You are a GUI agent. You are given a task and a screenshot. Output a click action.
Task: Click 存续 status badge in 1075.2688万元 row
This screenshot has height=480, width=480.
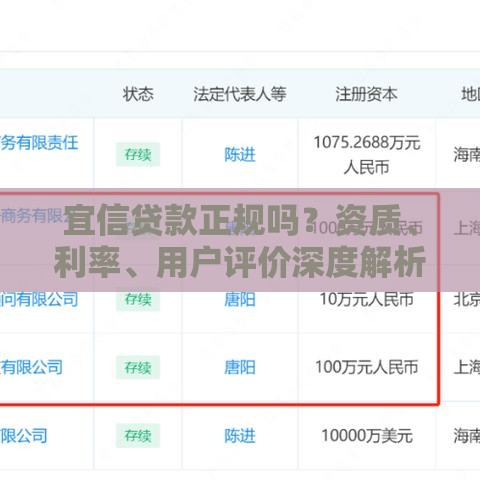pyautogui.click(x=138, y=154)
